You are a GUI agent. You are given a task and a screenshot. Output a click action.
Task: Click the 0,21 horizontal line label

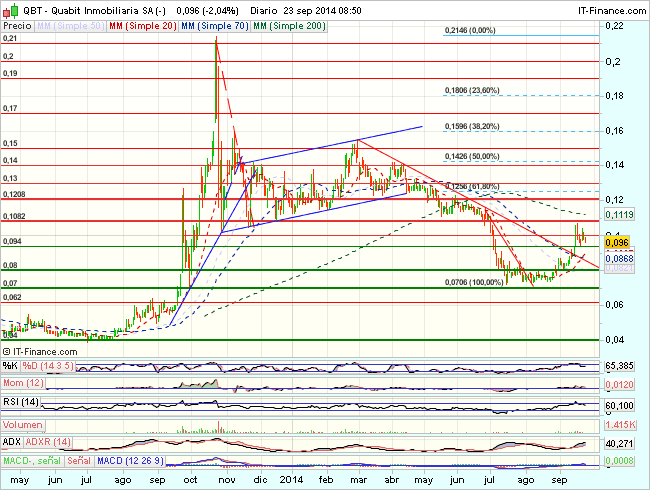pyautogui.click(x=10, y=38)
